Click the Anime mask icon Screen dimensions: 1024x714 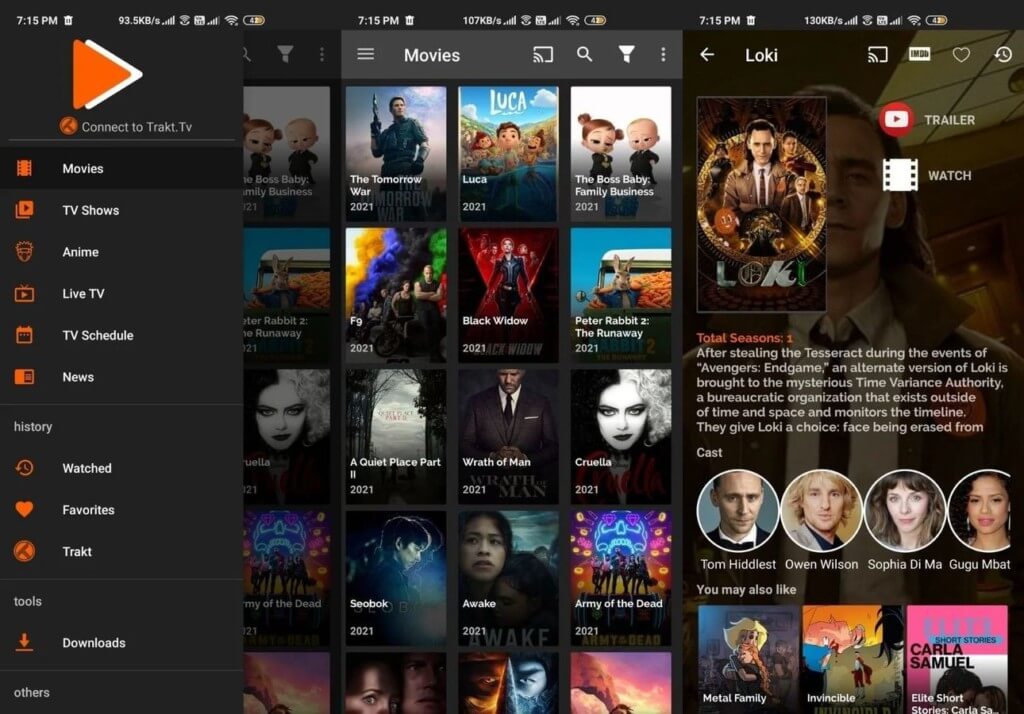[x=24, y=252]
